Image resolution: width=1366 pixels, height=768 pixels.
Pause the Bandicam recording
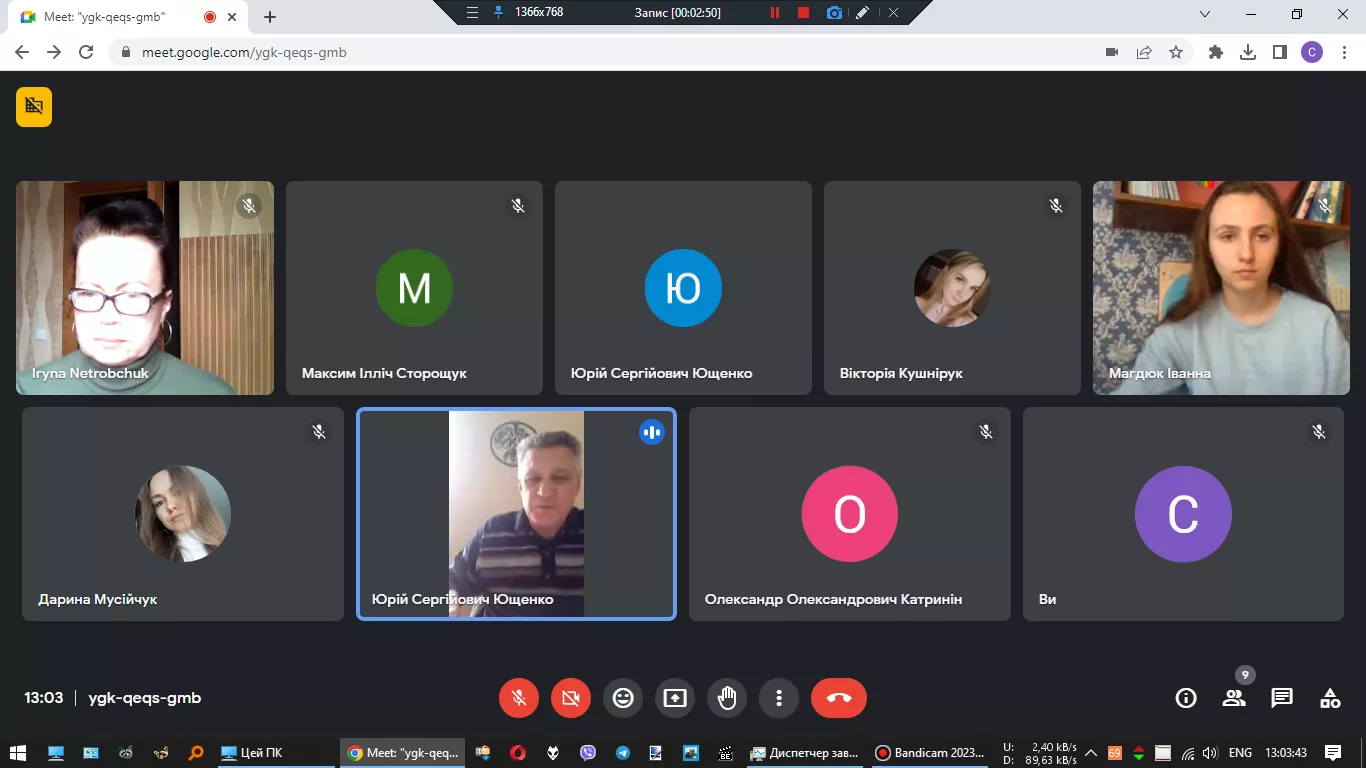[x=774, y=13]
